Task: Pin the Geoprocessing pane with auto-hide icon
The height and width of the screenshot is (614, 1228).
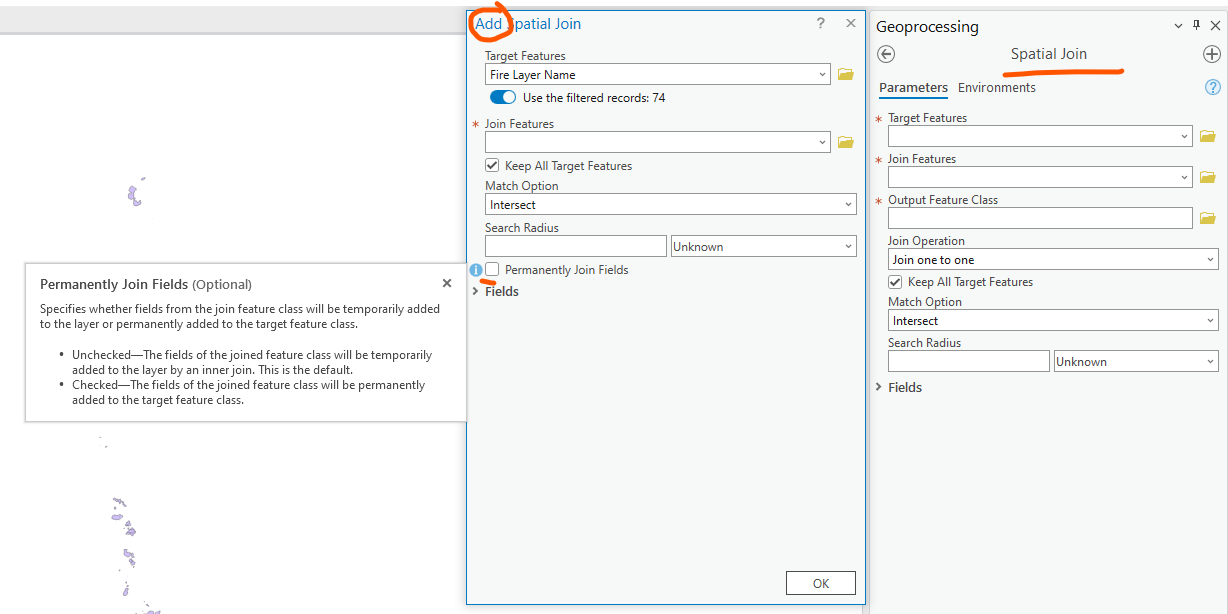Action: (x=1195, y=27)
